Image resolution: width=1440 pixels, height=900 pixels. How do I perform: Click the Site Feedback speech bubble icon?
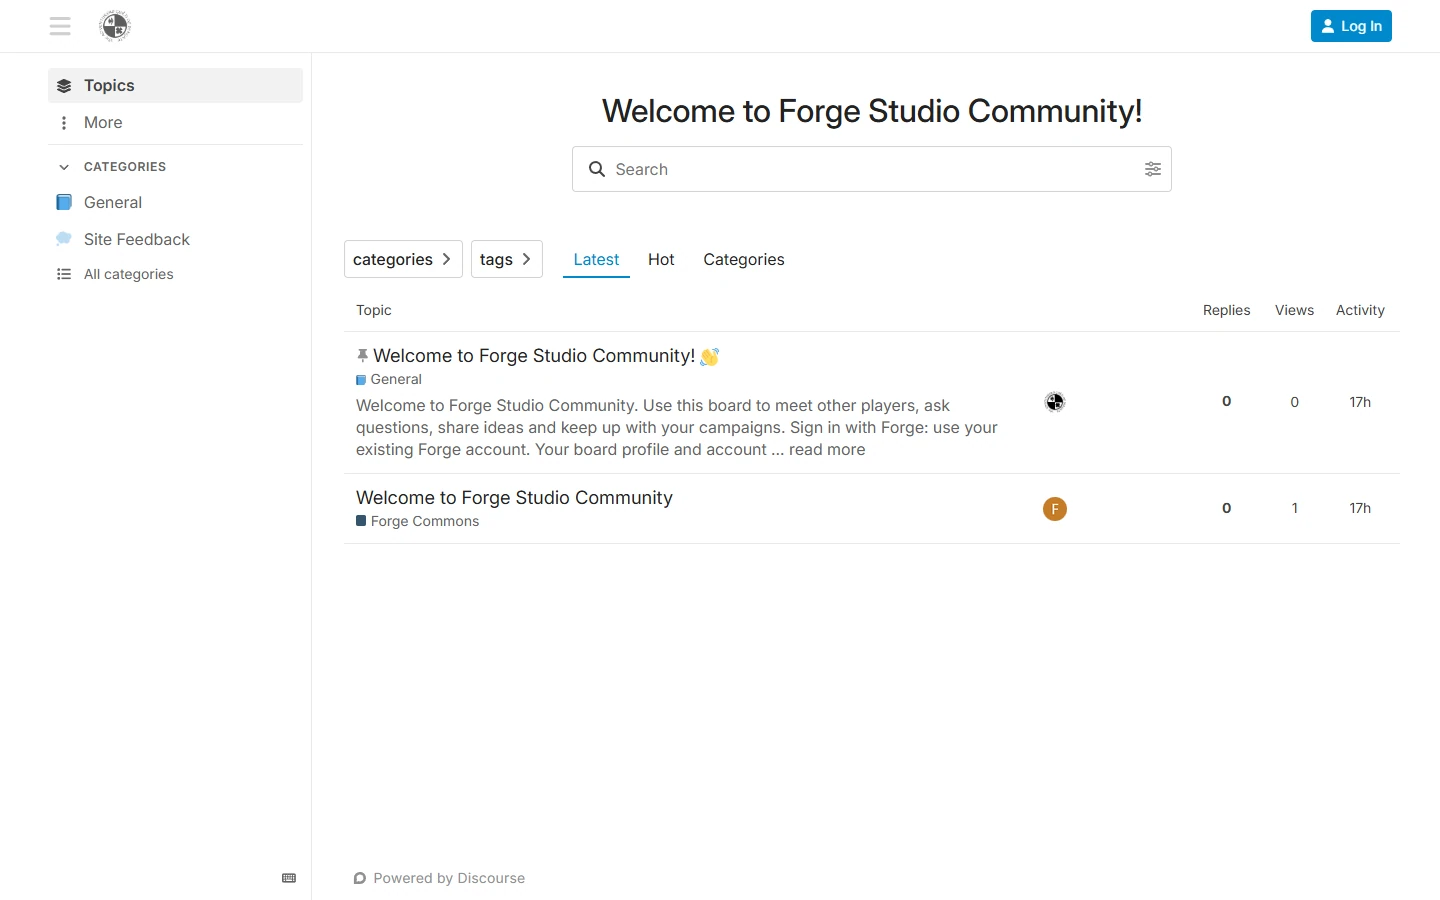pyautogui.click(x=64, y=239)
